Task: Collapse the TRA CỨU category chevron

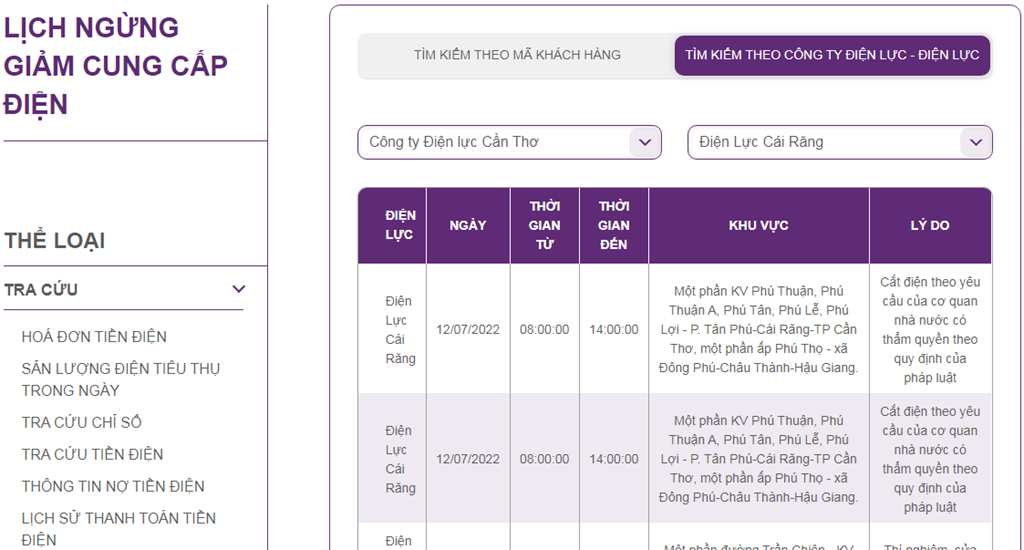Action: (238, 289)
